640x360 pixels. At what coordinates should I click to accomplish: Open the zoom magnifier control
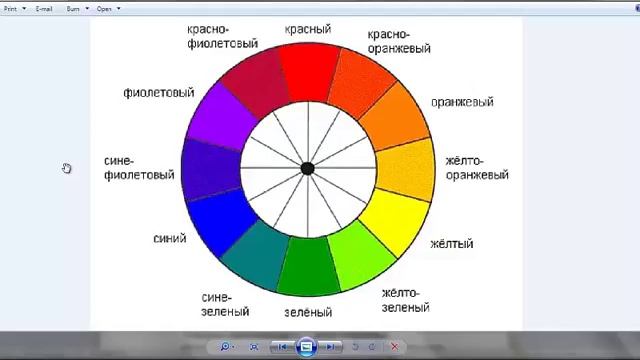(x=224, y=347)
